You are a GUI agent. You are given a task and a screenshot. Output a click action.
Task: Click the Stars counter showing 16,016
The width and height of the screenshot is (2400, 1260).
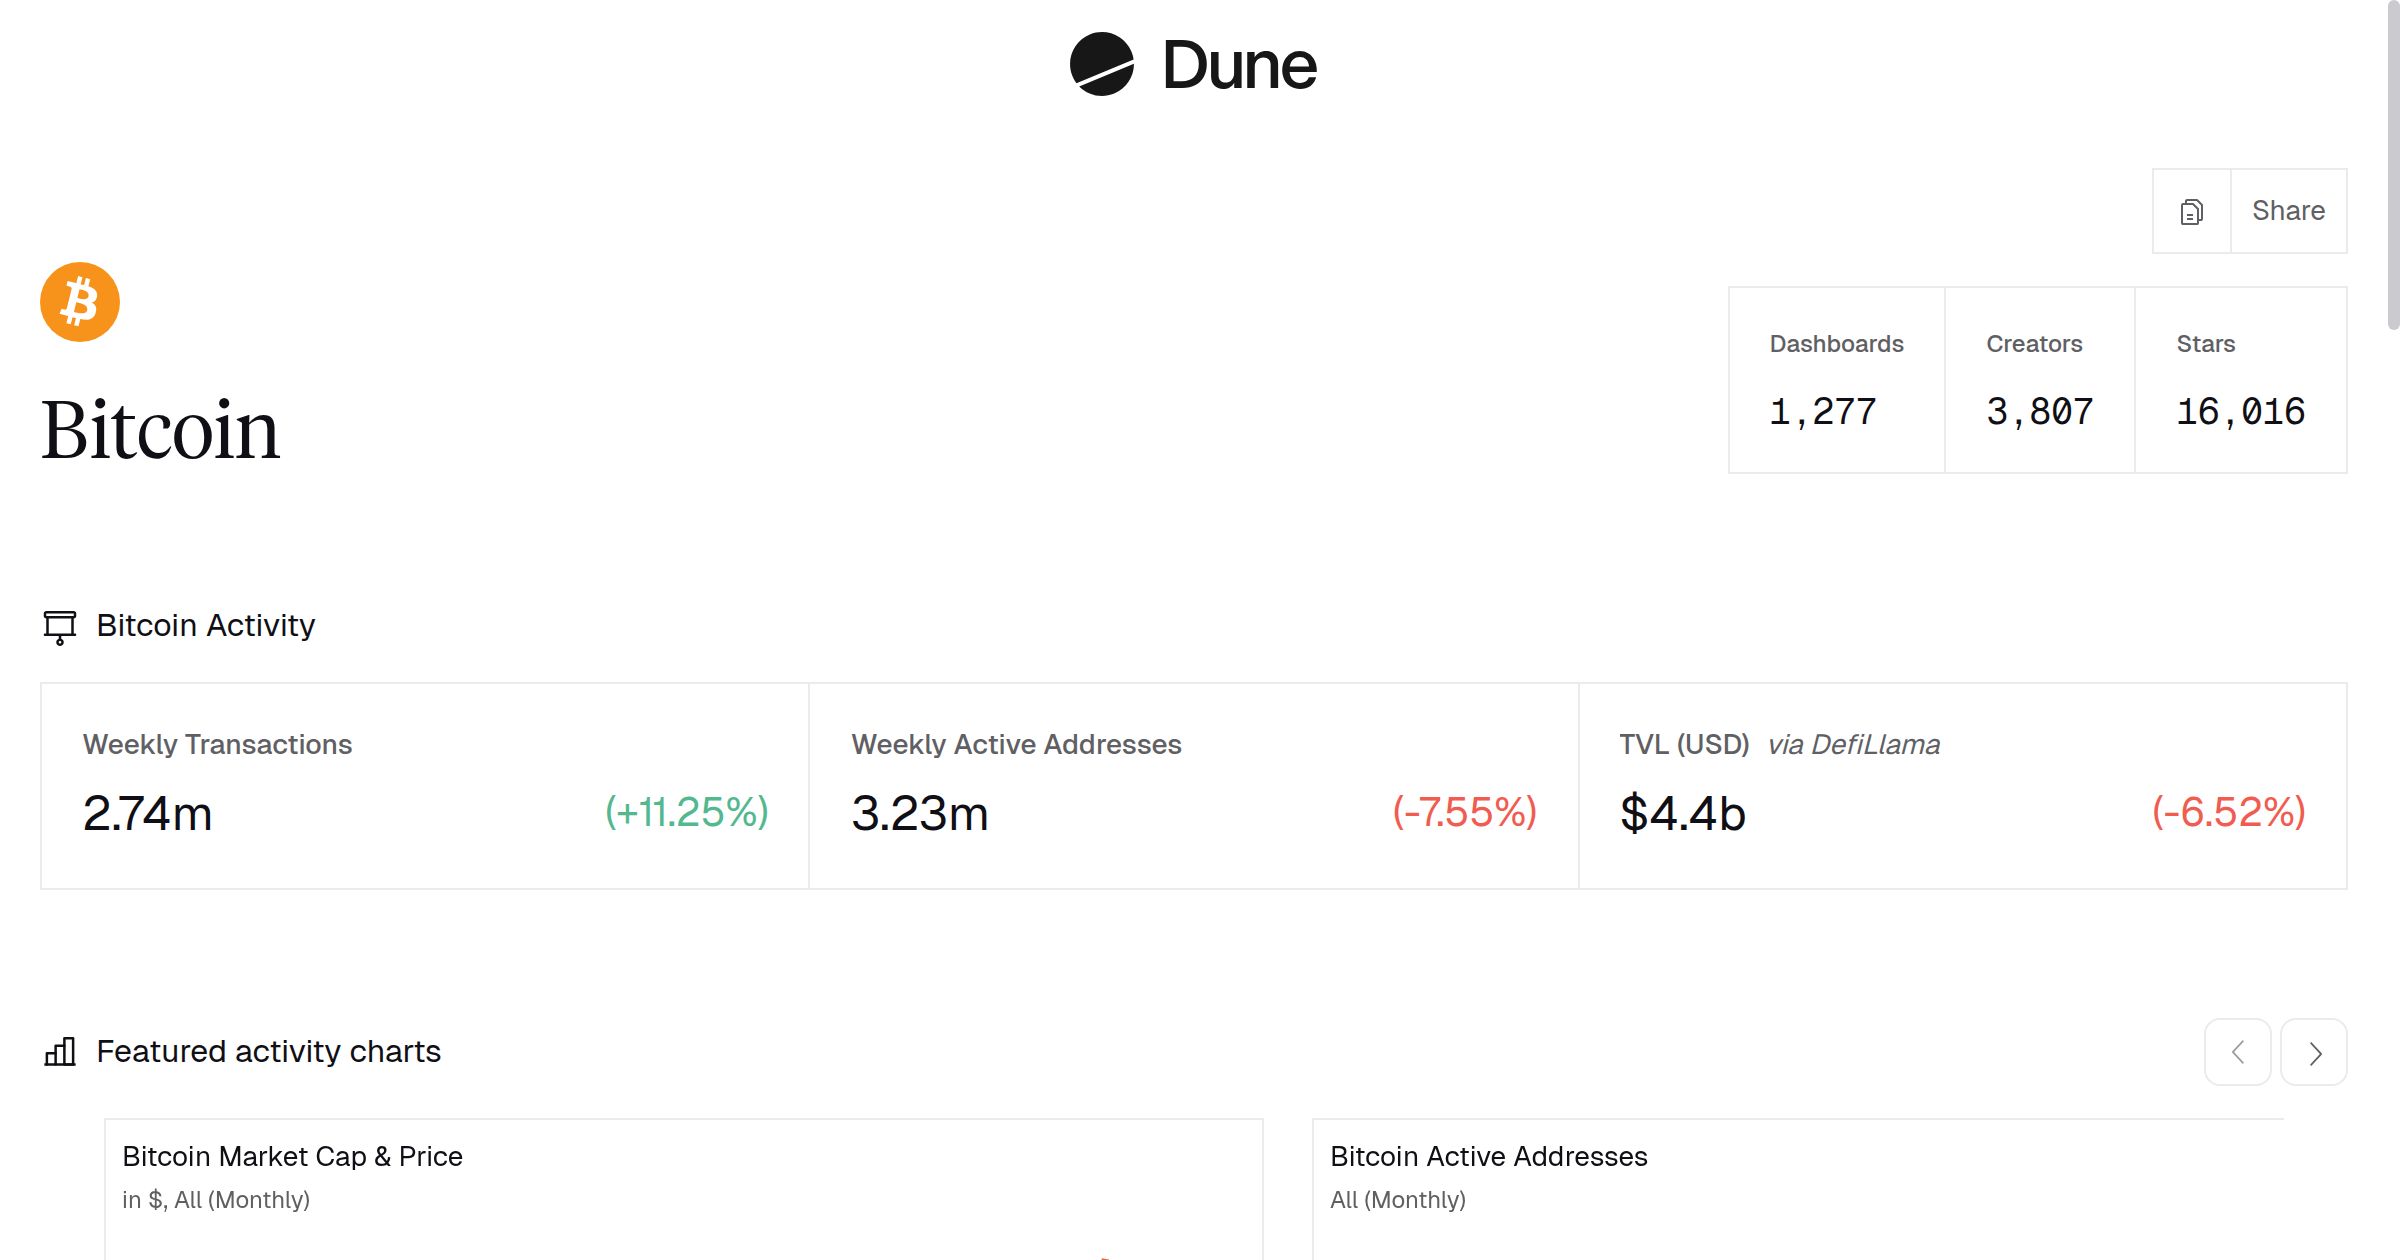pos(2241,380)
